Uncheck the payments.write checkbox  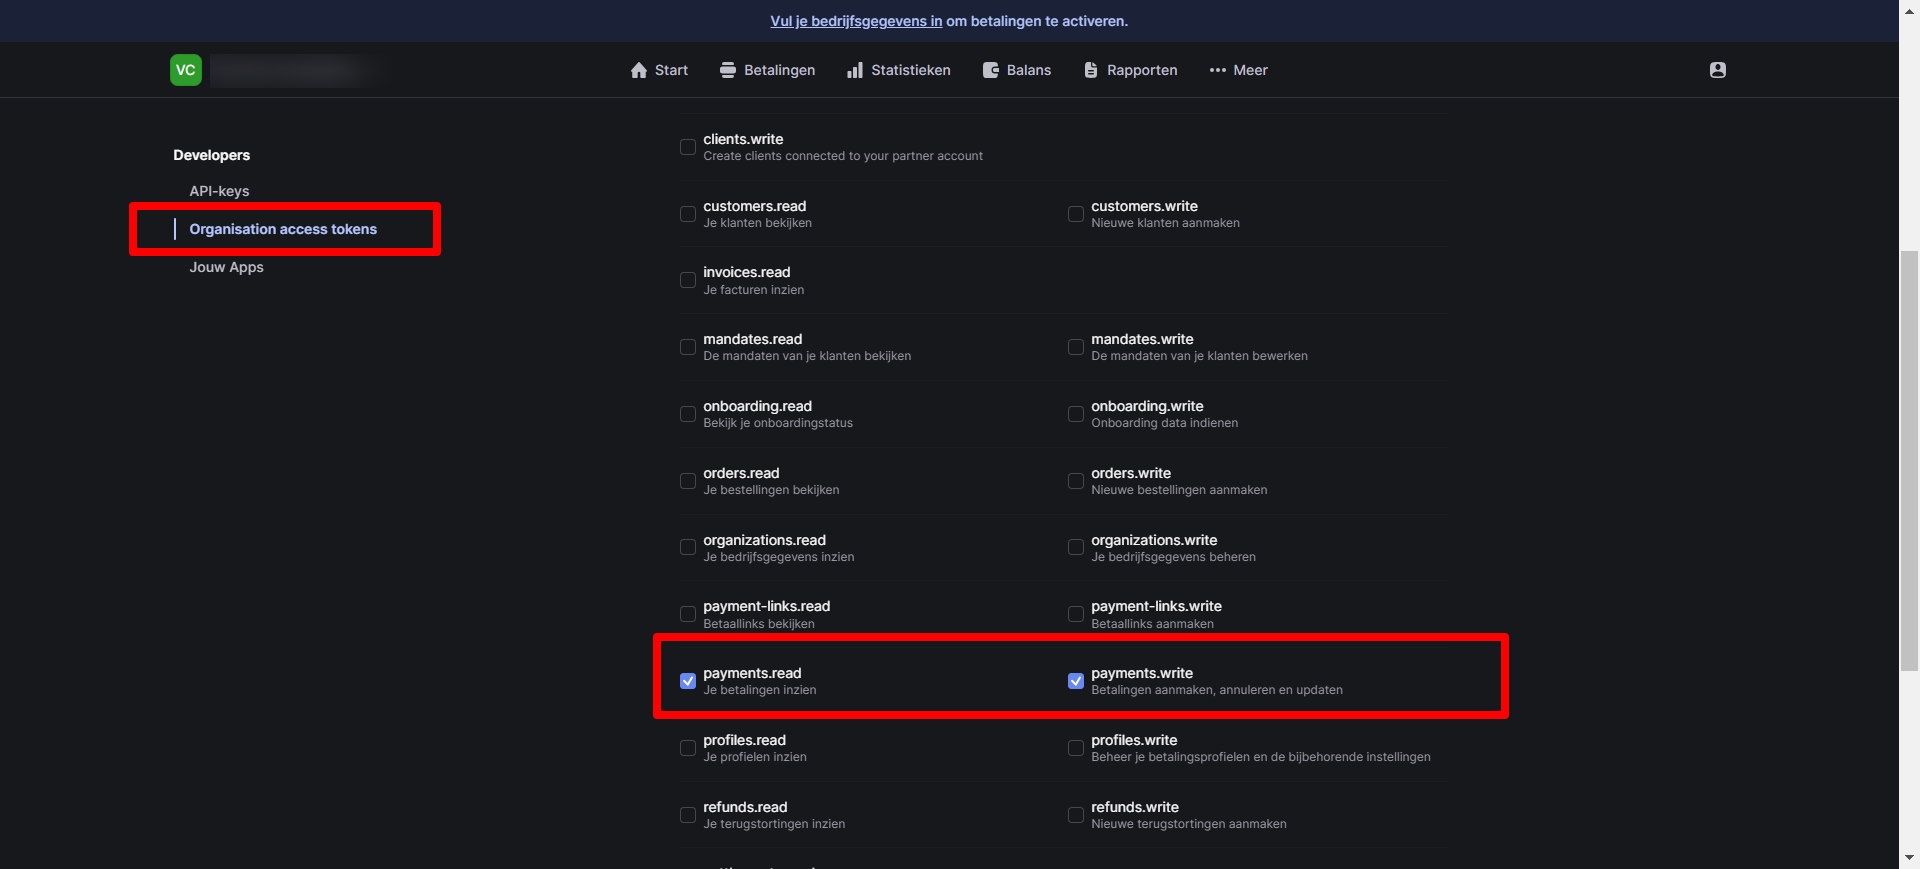pos(1076,681)
